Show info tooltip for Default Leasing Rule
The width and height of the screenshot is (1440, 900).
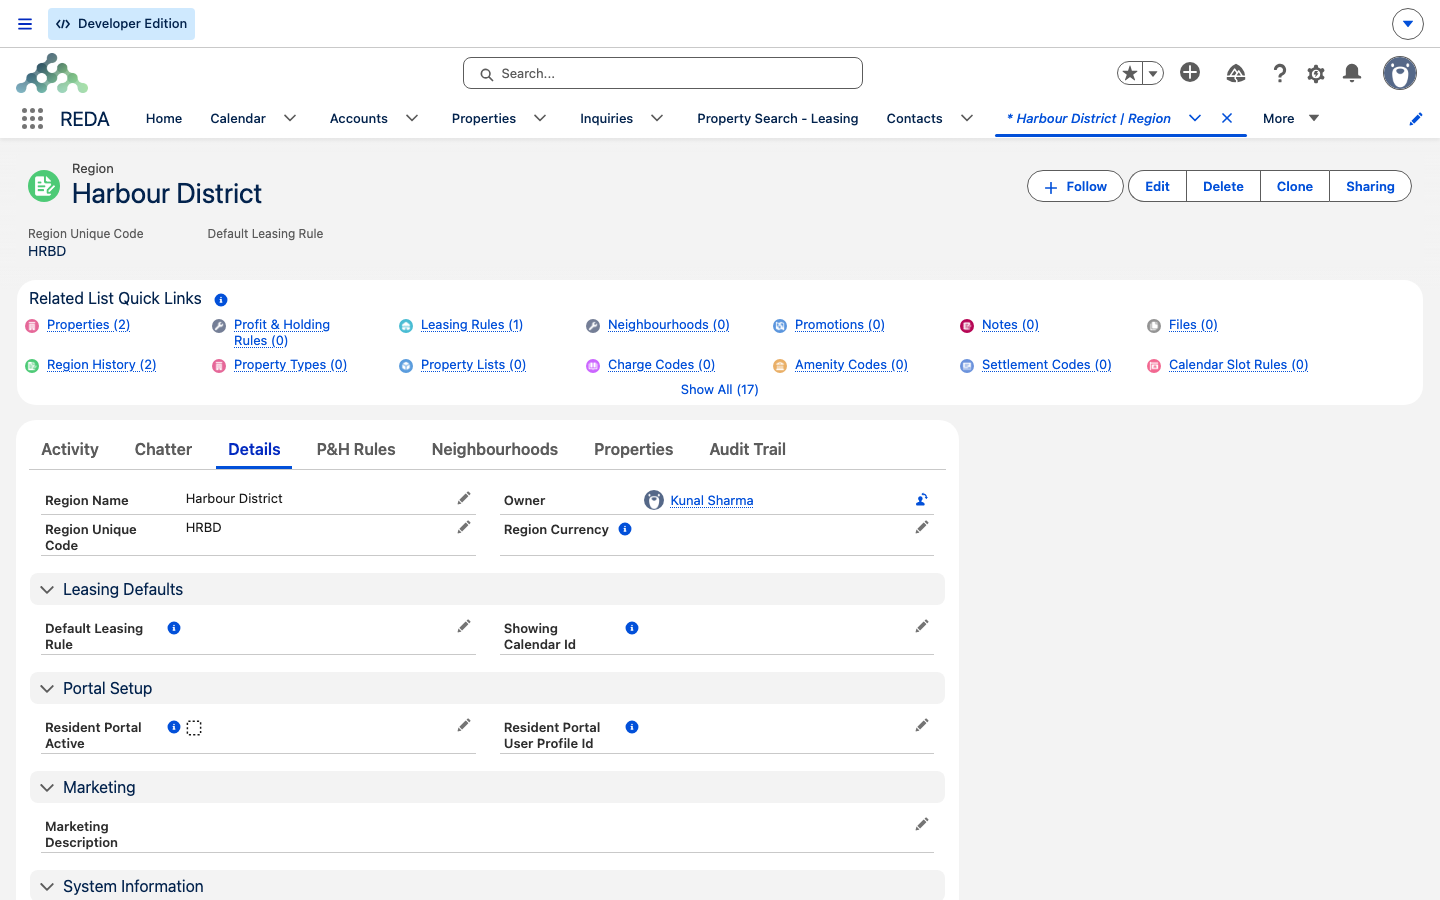point(174,628)
